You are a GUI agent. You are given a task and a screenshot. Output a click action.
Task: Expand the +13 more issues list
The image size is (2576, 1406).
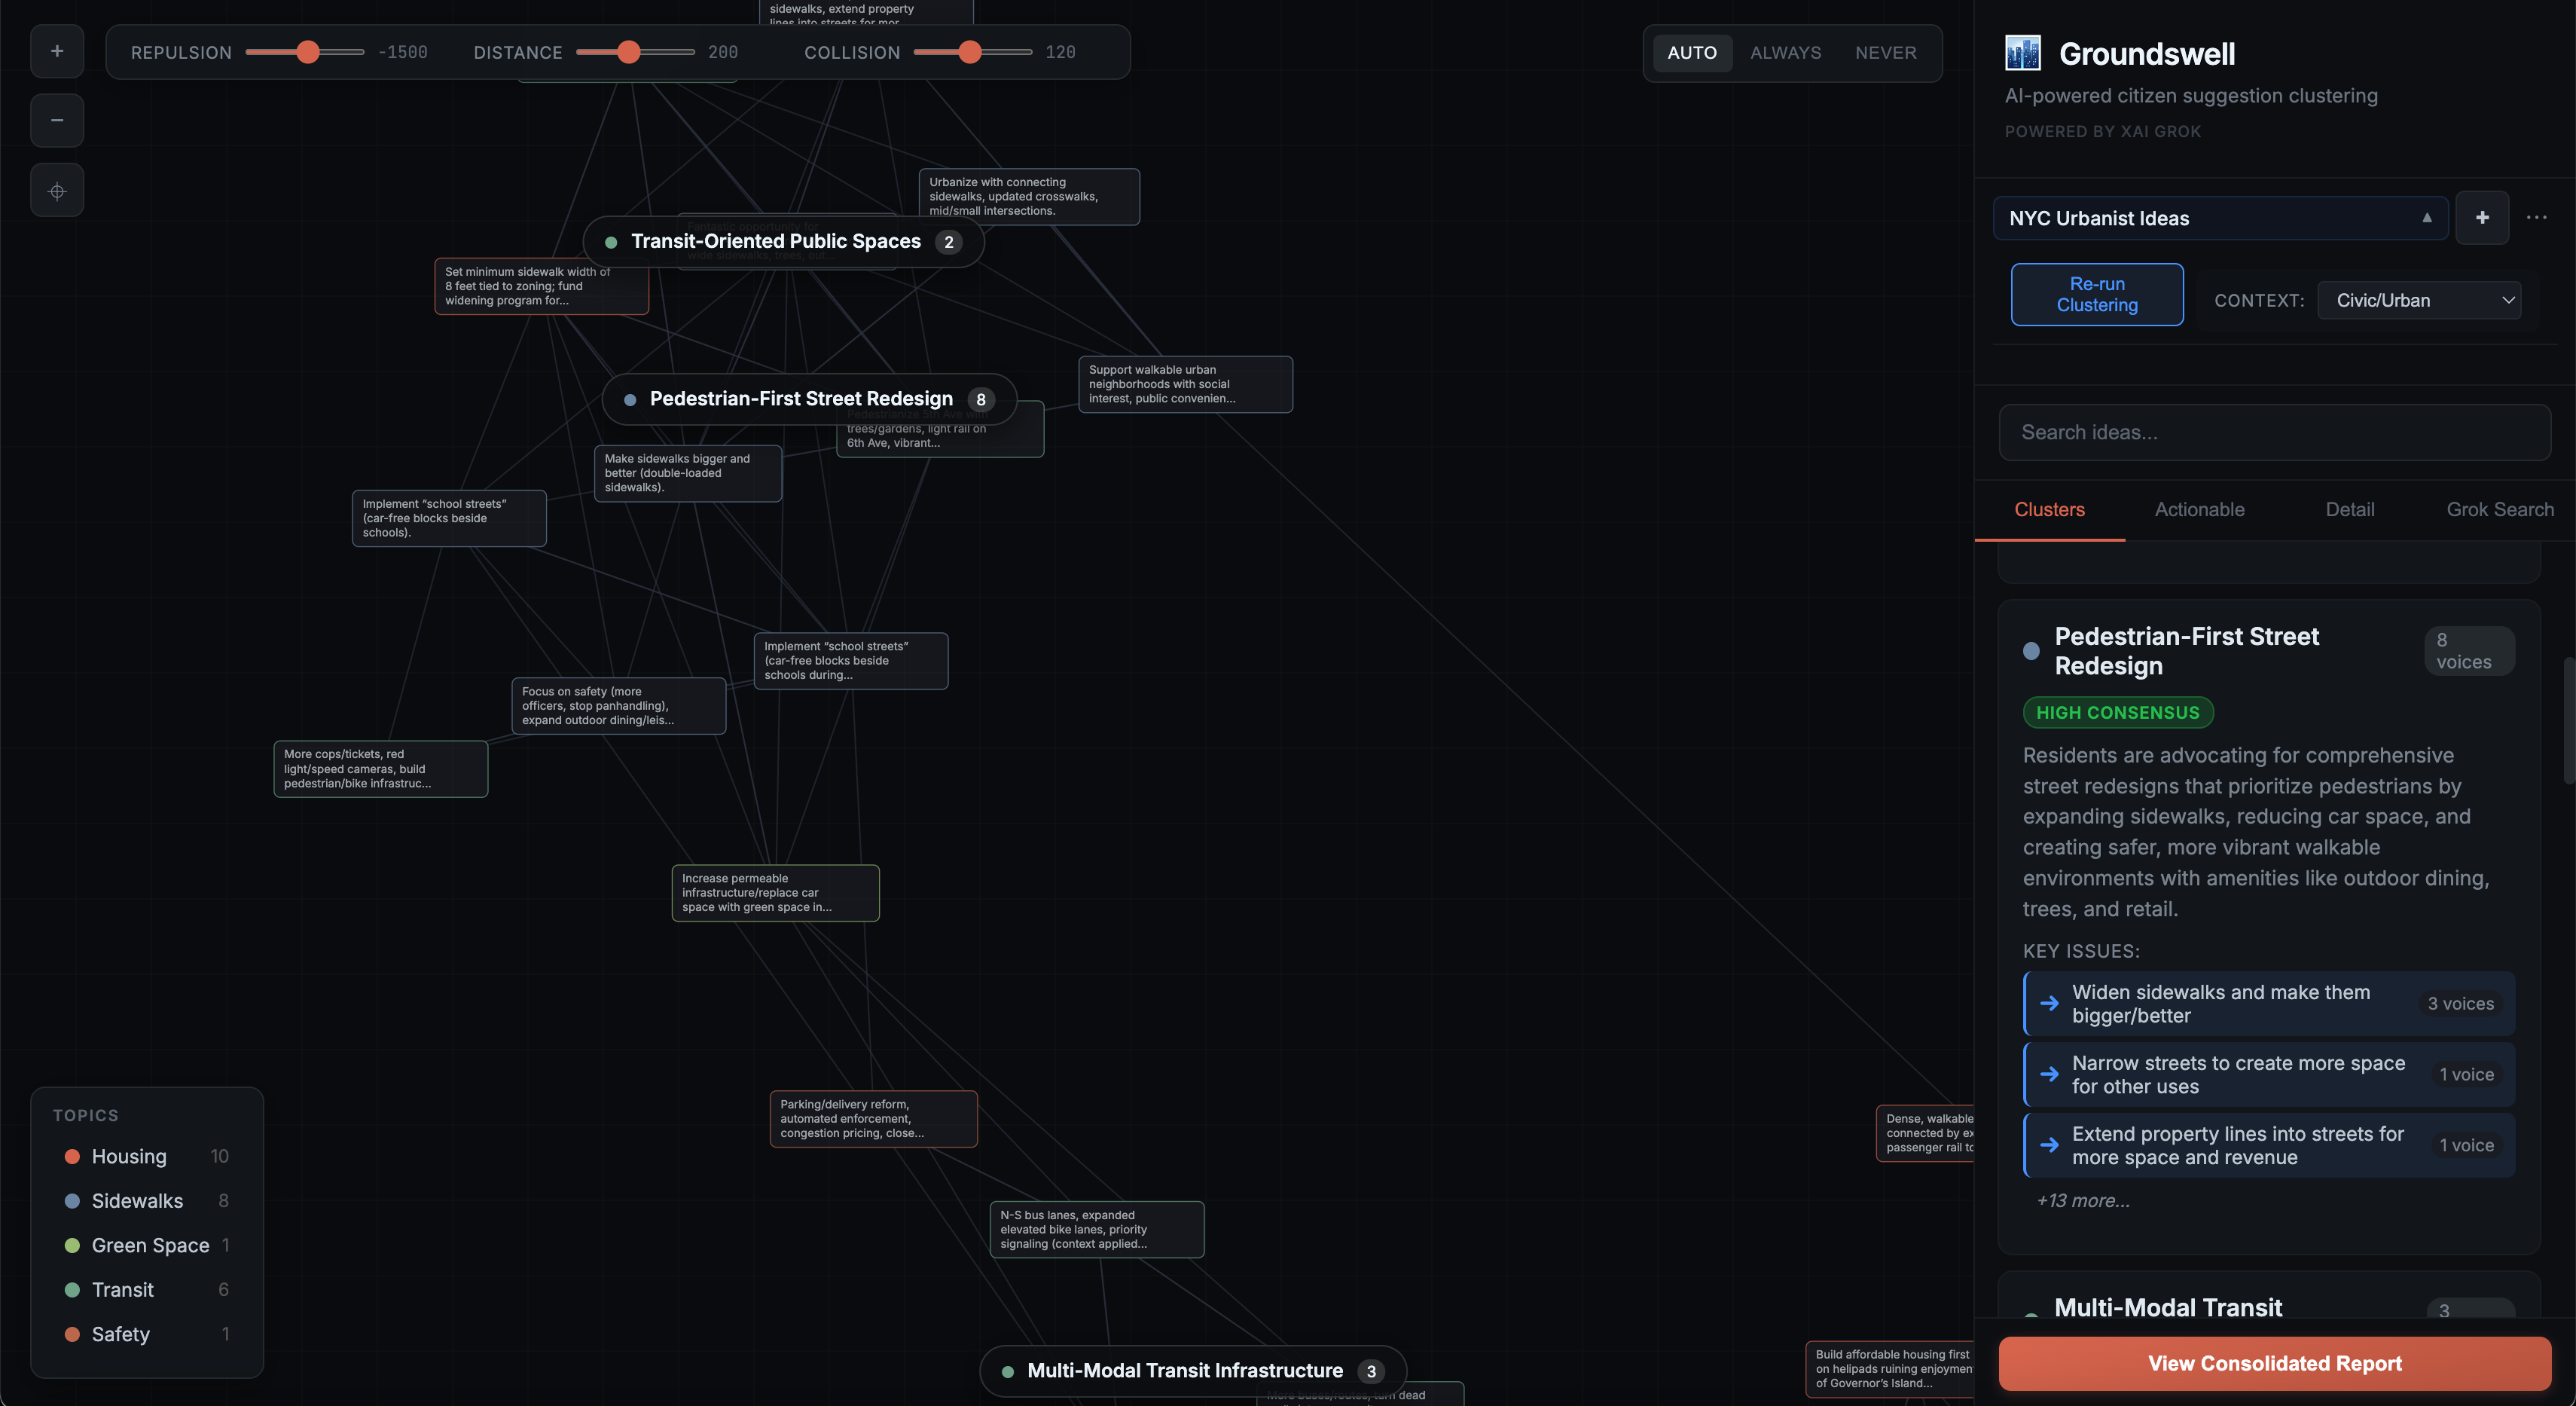(2083, 1200)
